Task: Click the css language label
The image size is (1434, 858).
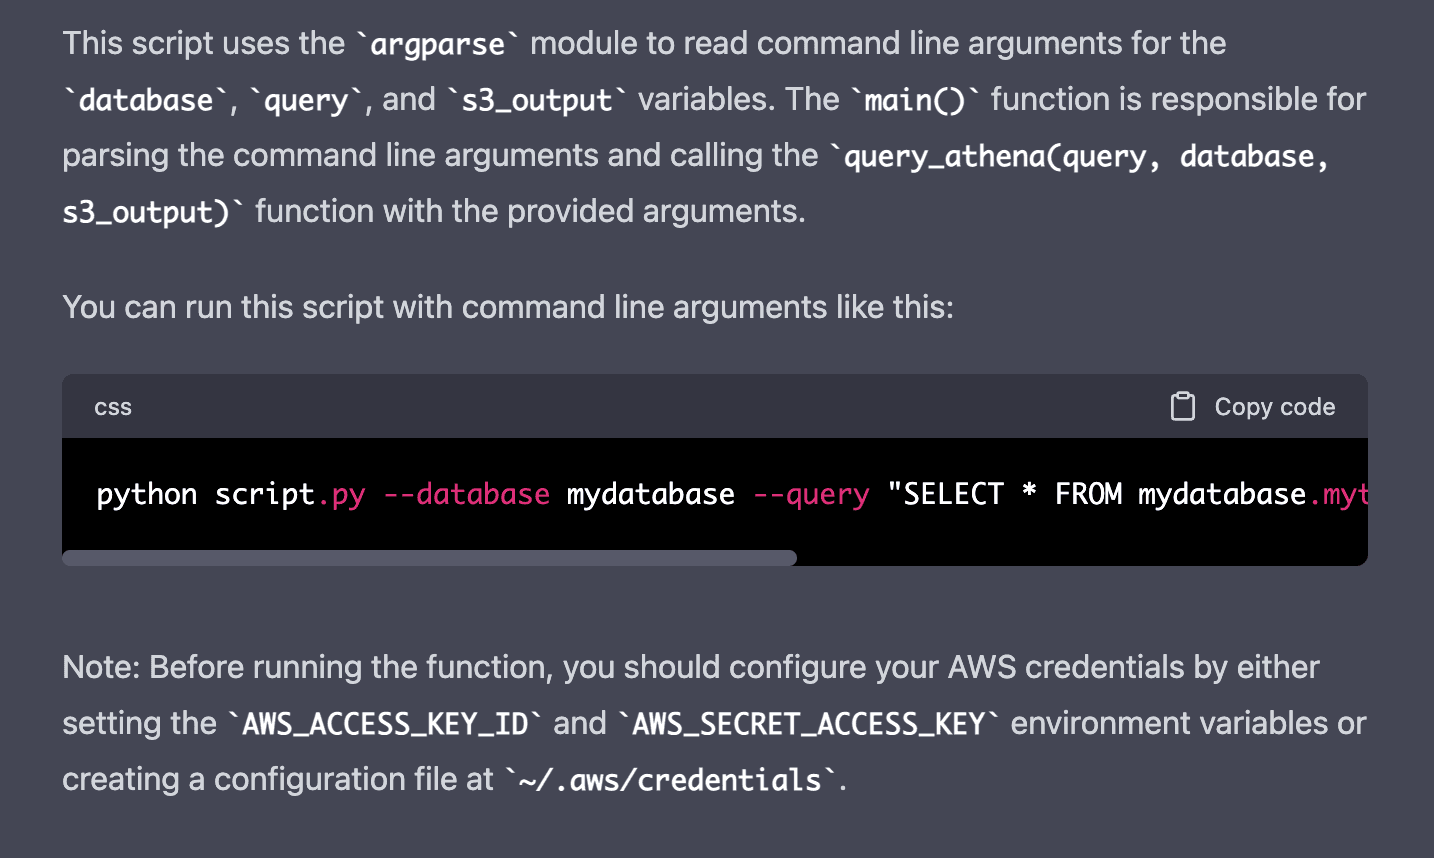Action: pos(113,408)
